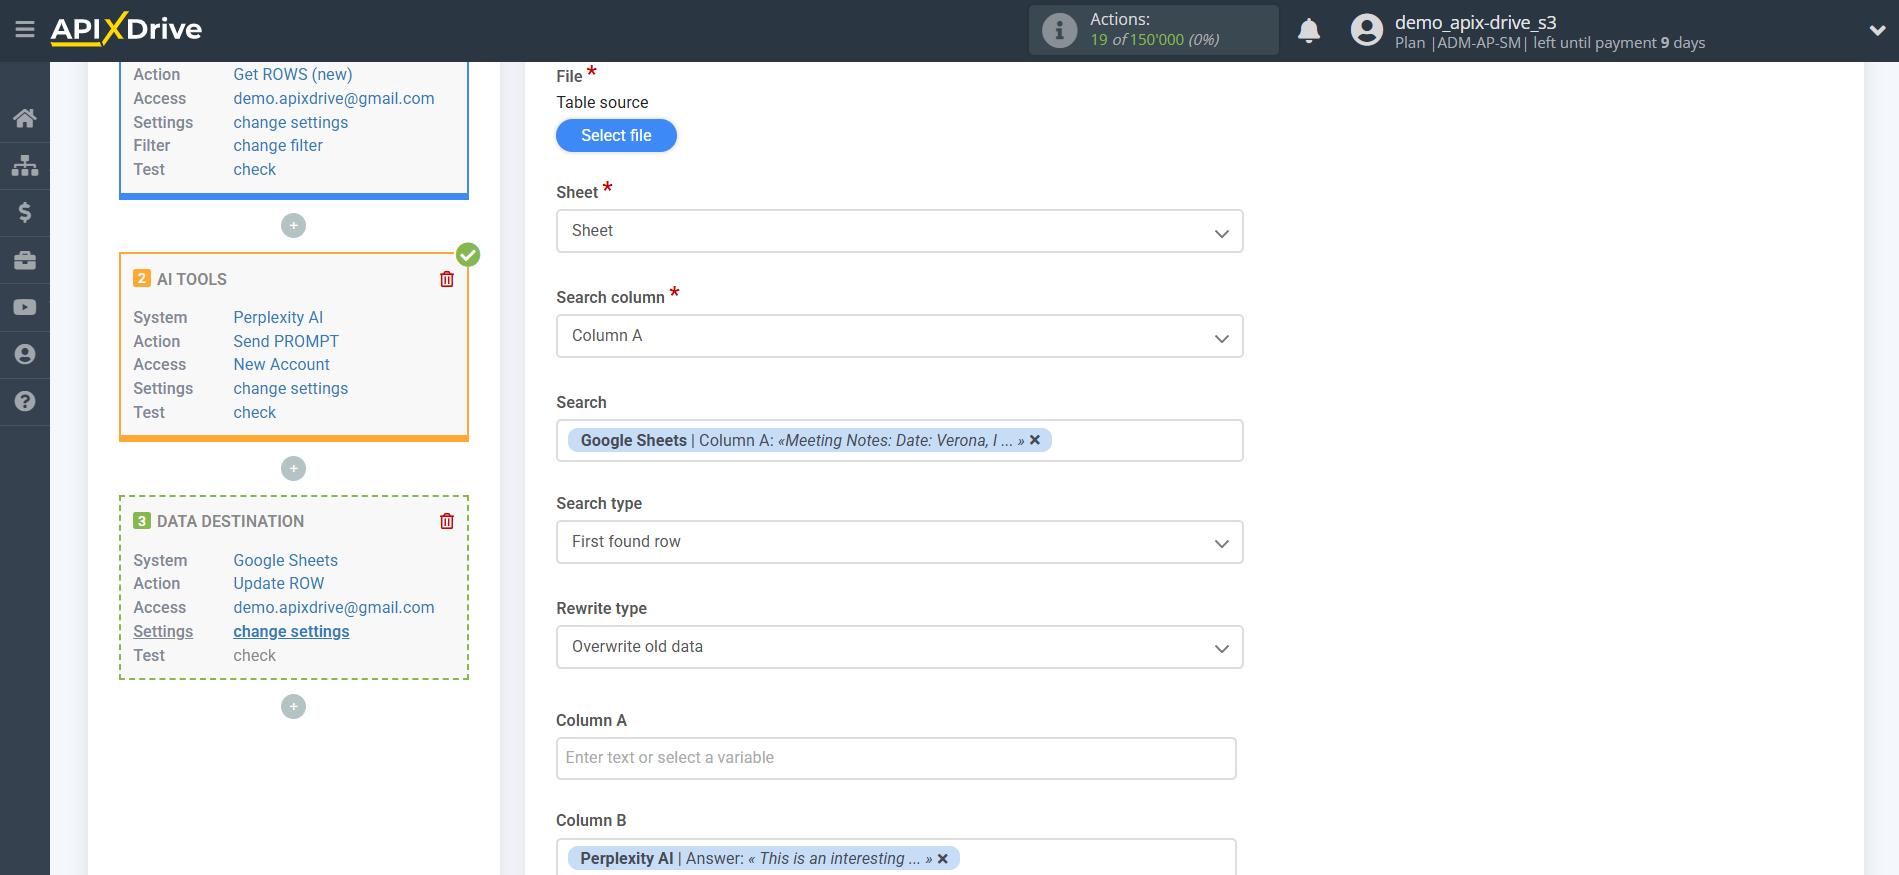Open Get ROWS (new) action link
The height and width of the screenshot is (875, 1899).
[293, 74]
